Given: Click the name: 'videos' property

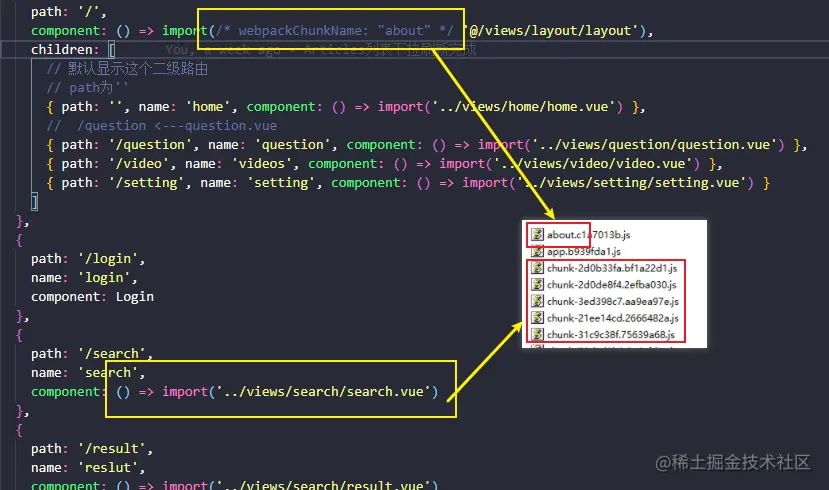Looking at the screenshot, I should 238,164.
